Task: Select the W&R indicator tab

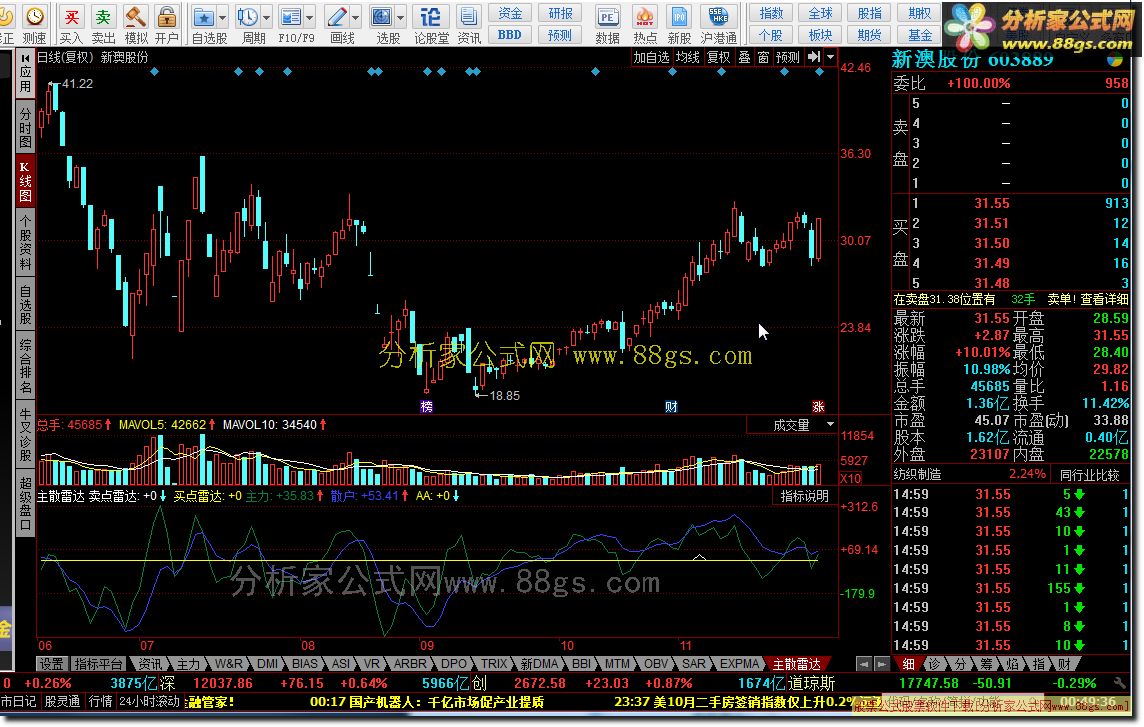Action: 228,664
